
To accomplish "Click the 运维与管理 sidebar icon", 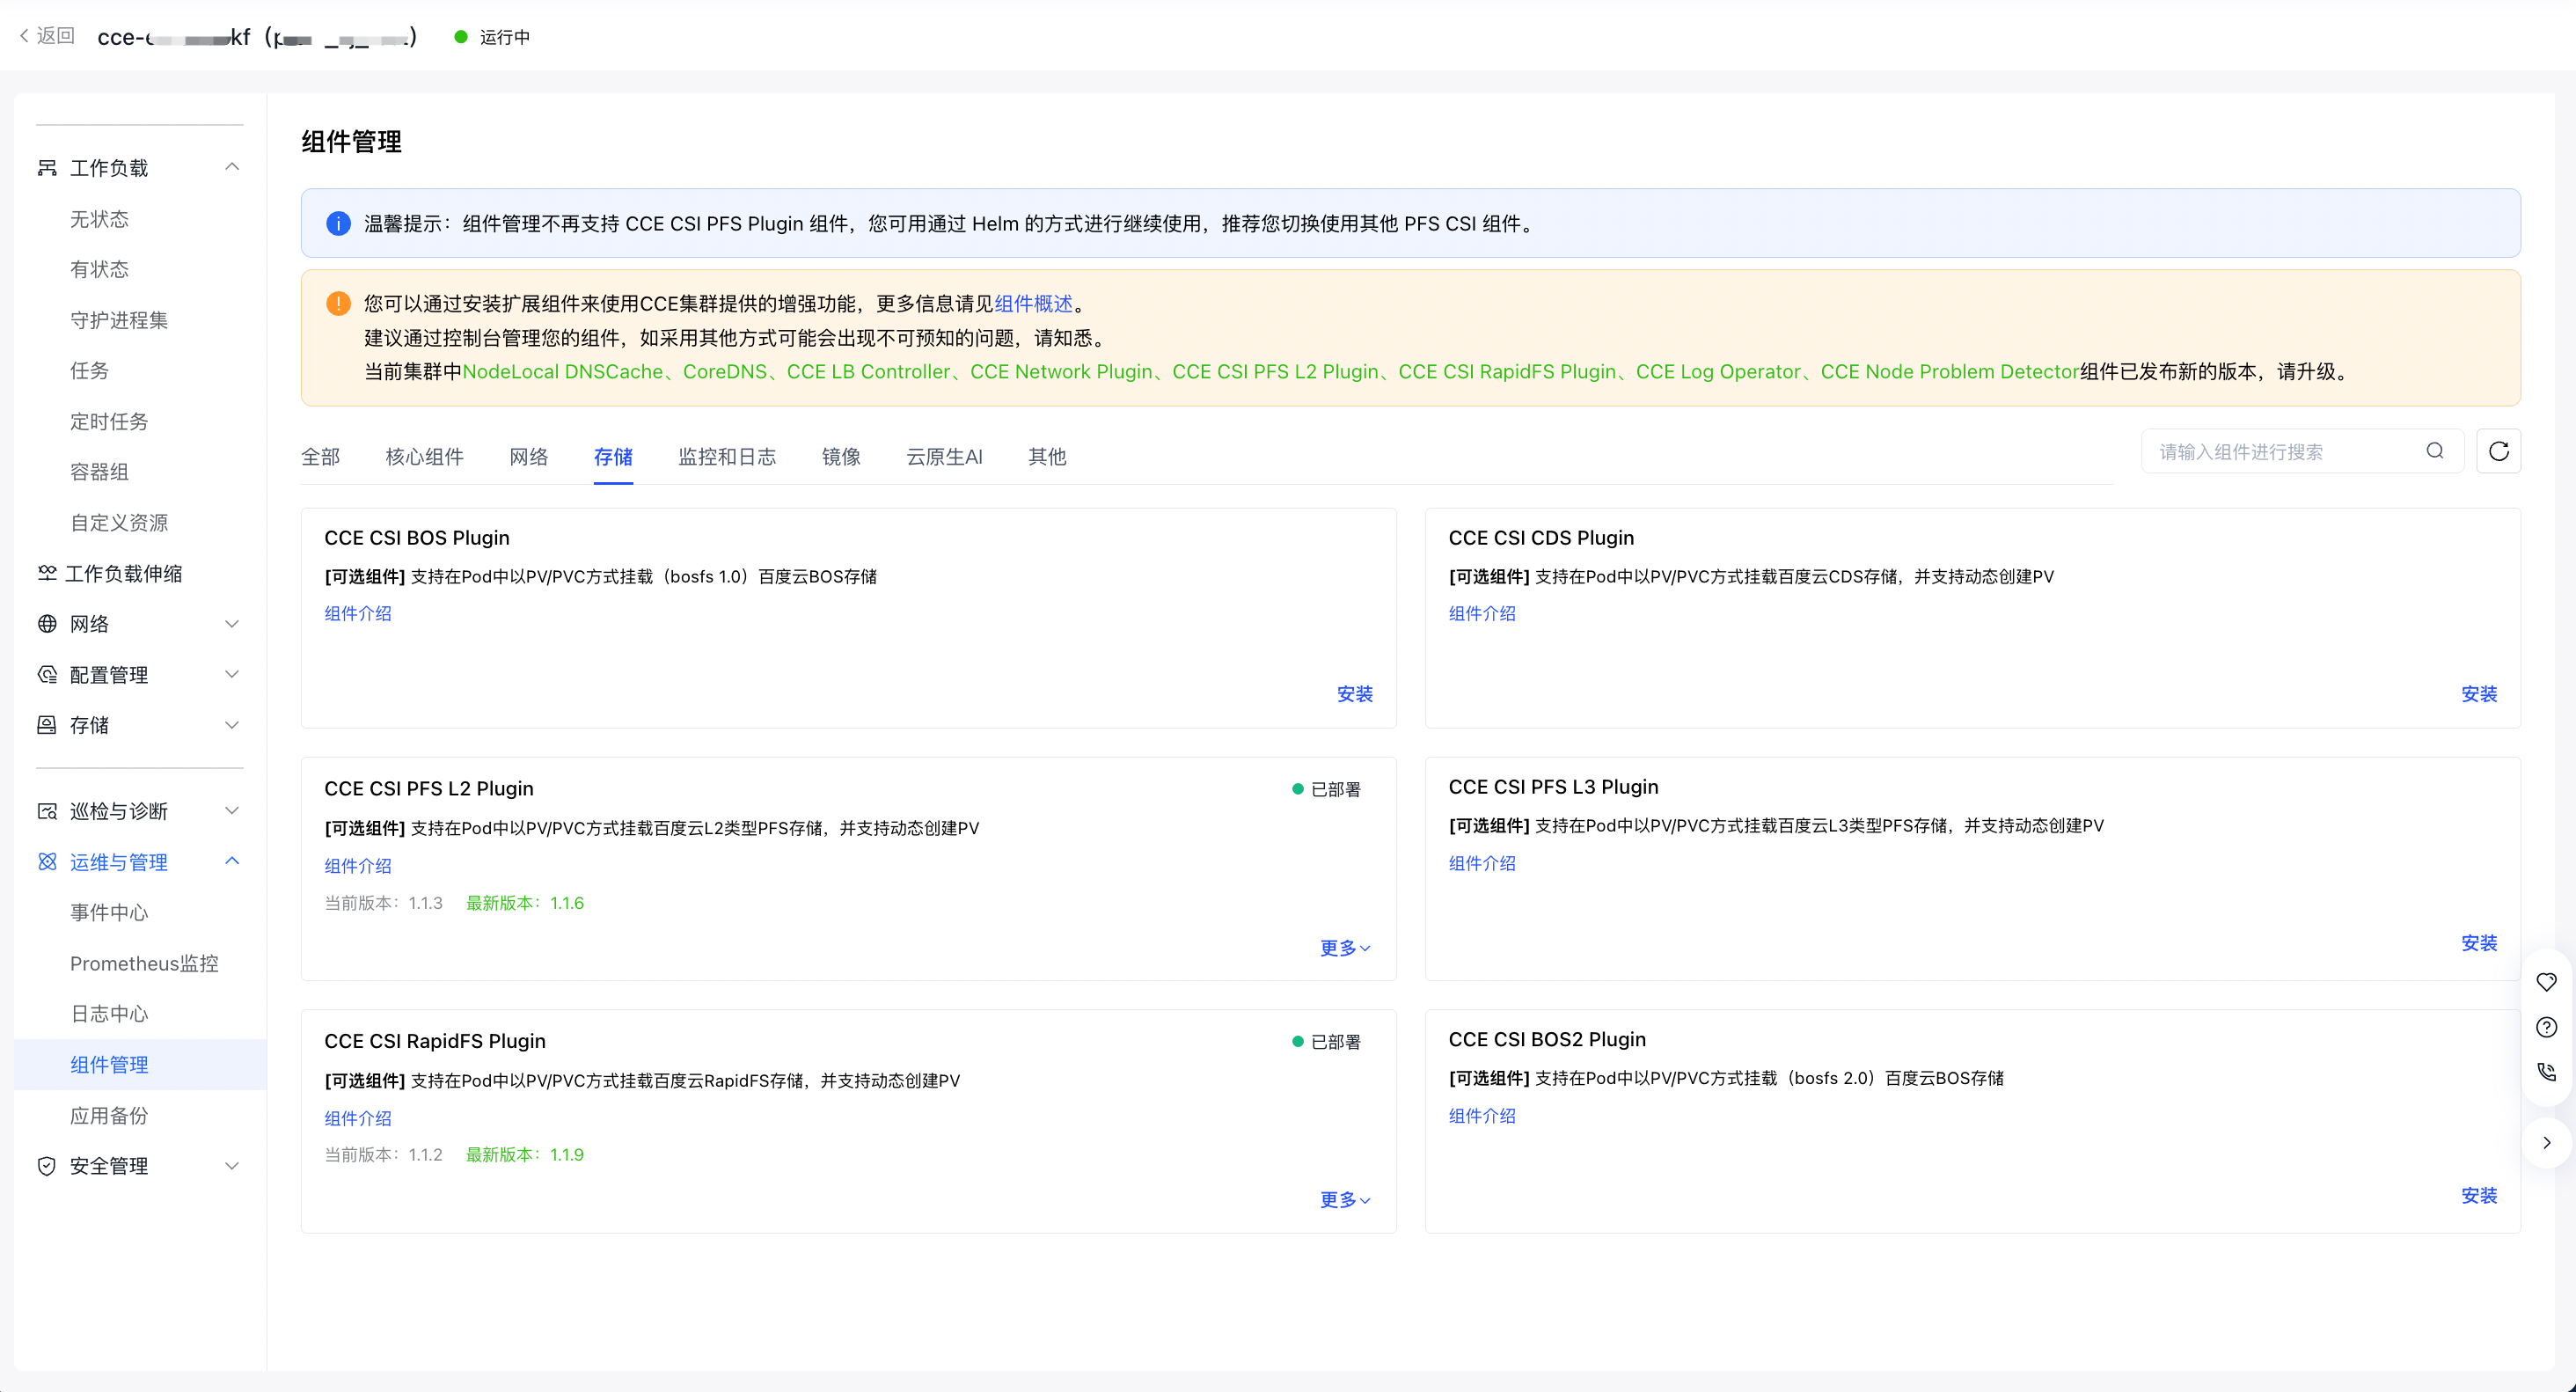I will [x=47, y=862].
